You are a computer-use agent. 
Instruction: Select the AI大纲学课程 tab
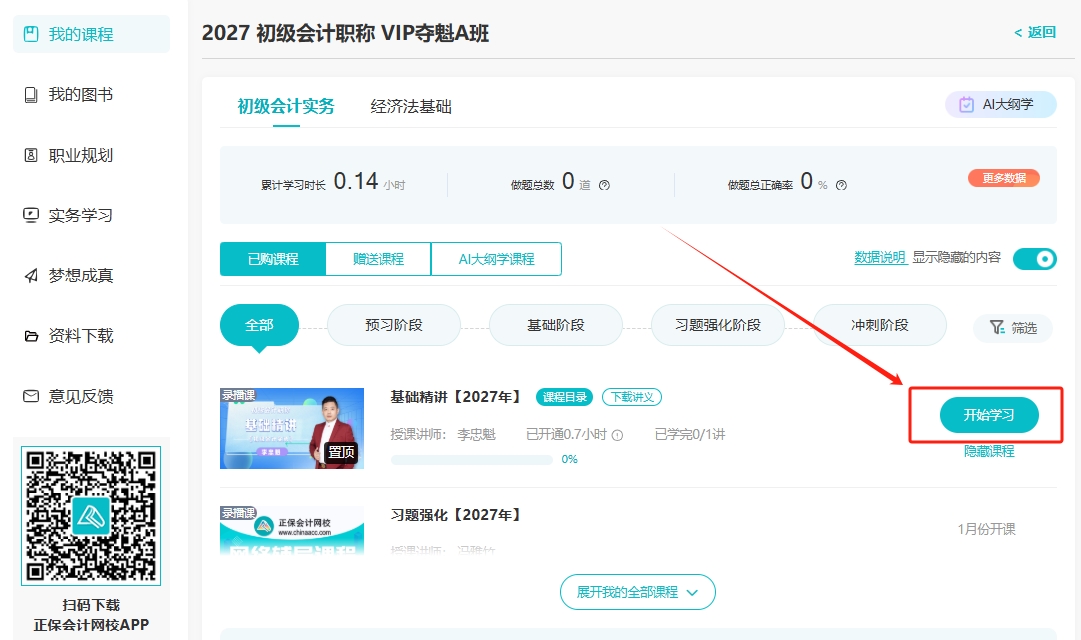(x=496, y=259)
